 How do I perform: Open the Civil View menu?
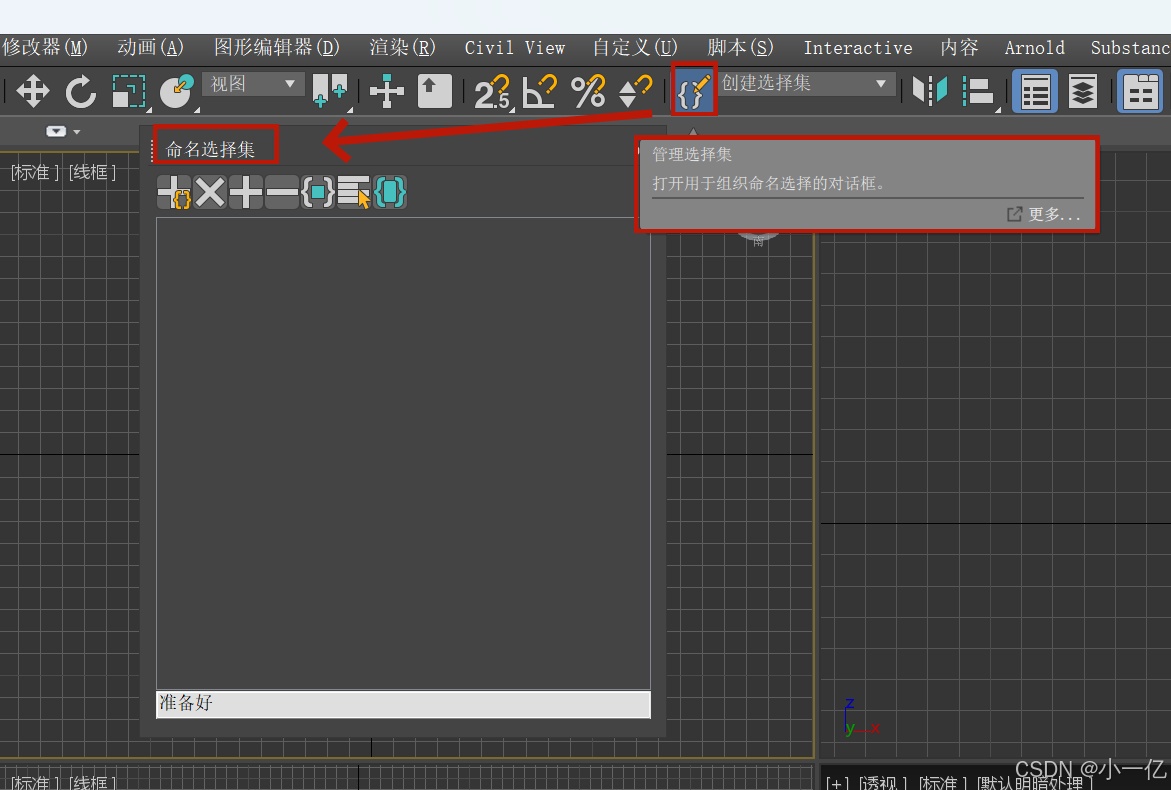pyautogui.click(x=515, y=48)
